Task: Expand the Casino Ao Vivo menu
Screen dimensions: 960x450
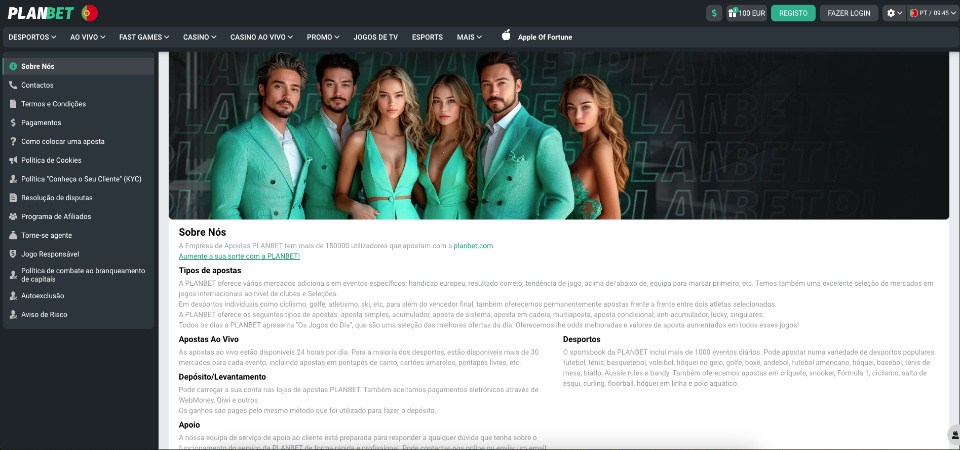Action: (x=261, y=37)
